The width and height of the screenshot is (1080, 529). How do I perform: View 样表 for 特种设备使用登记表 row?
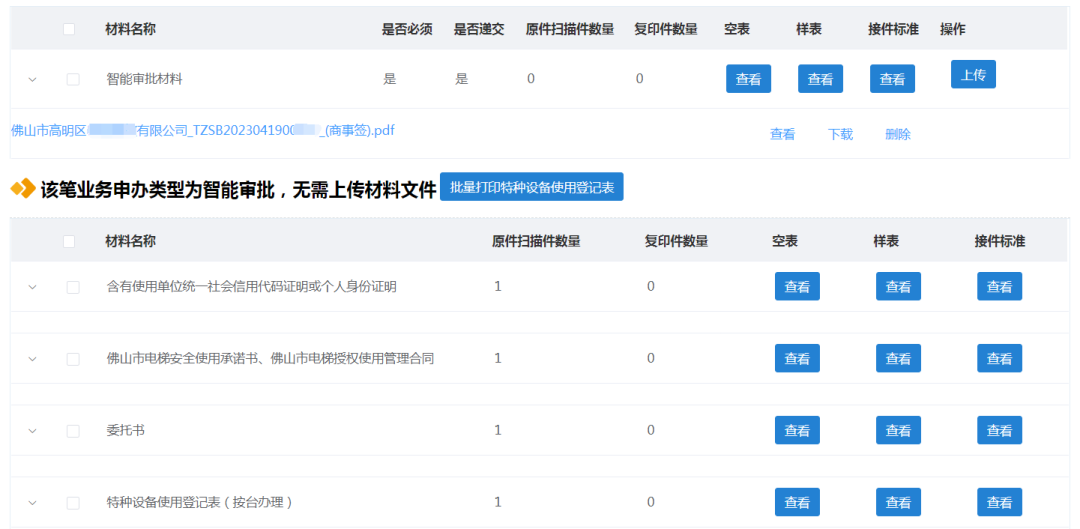898,502
